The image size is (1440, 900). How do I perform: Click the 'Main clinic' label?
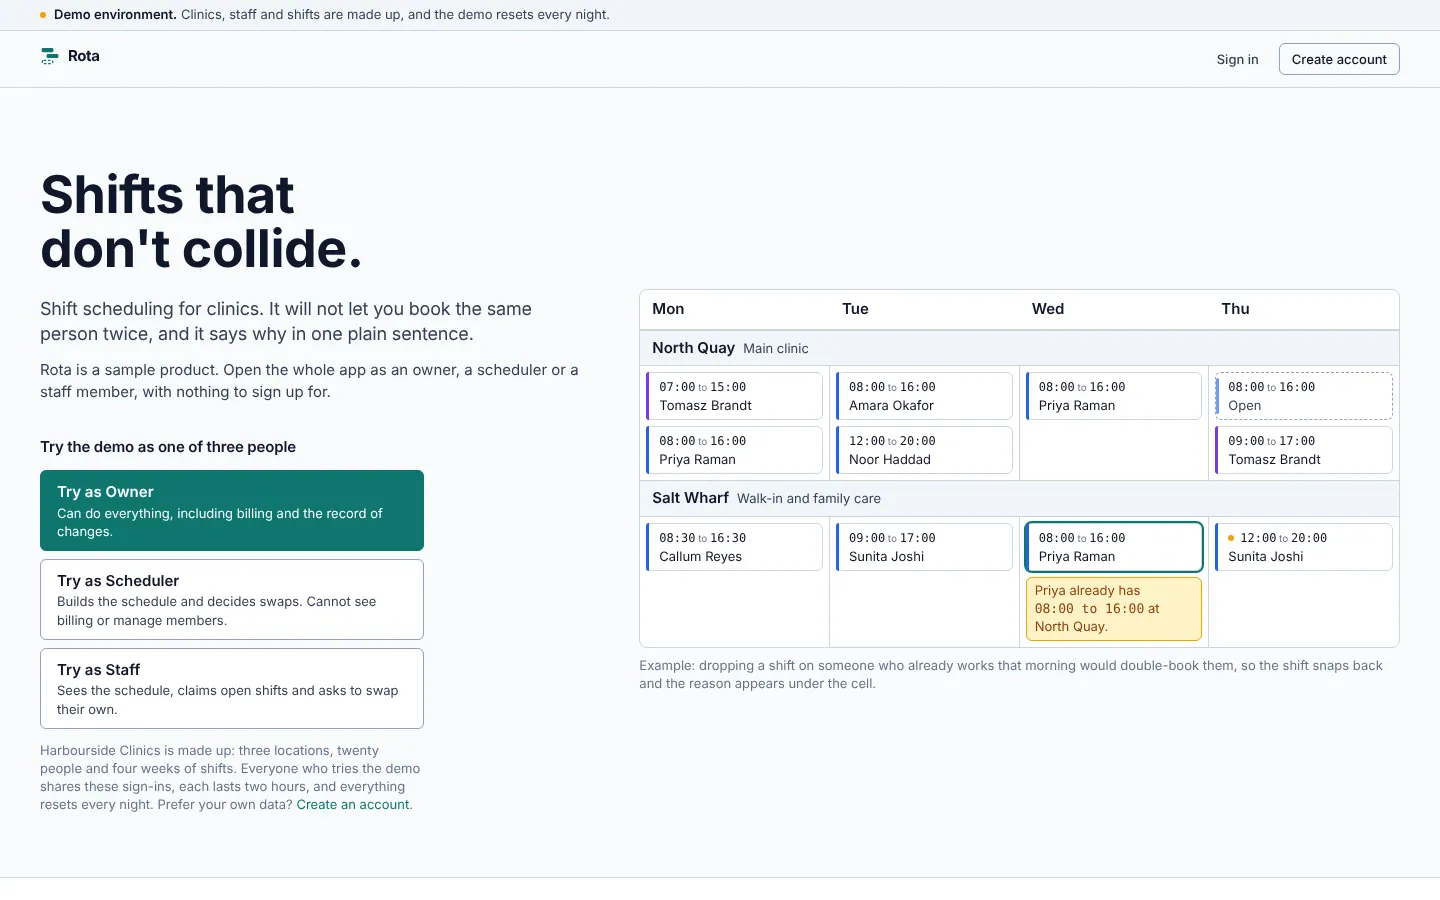776,348
